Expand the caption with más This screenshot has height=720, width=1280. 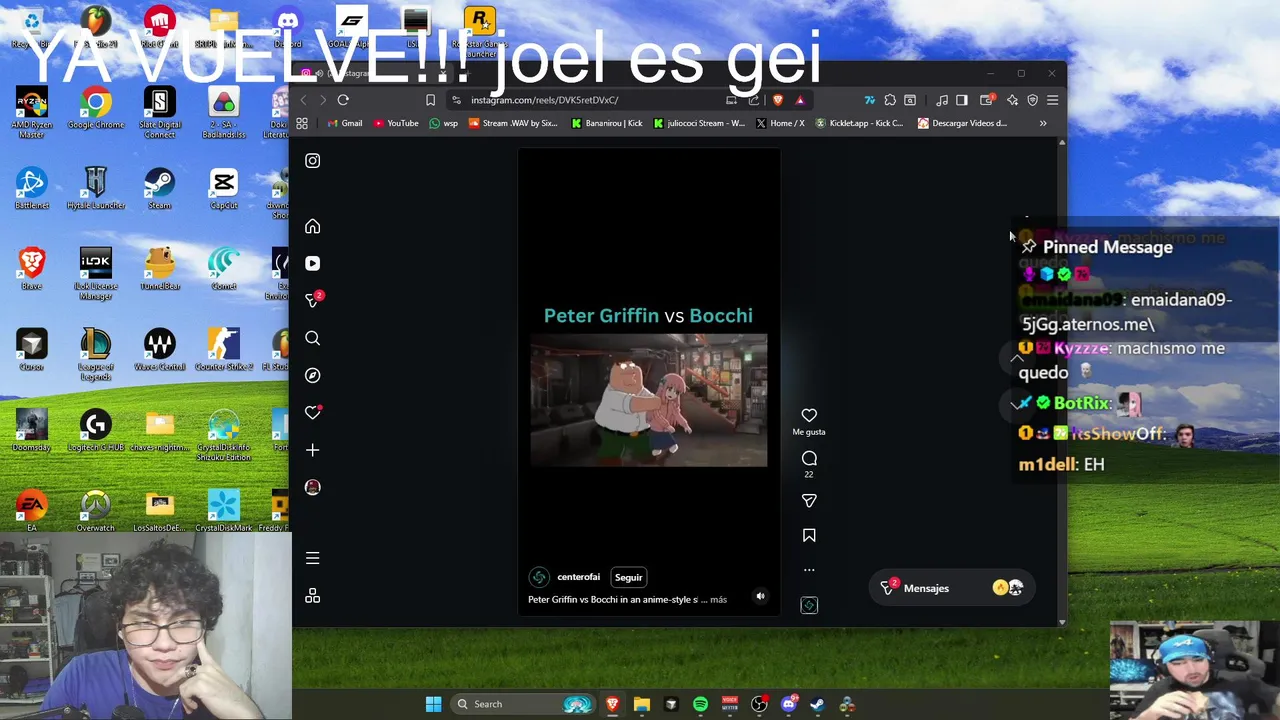718,600
